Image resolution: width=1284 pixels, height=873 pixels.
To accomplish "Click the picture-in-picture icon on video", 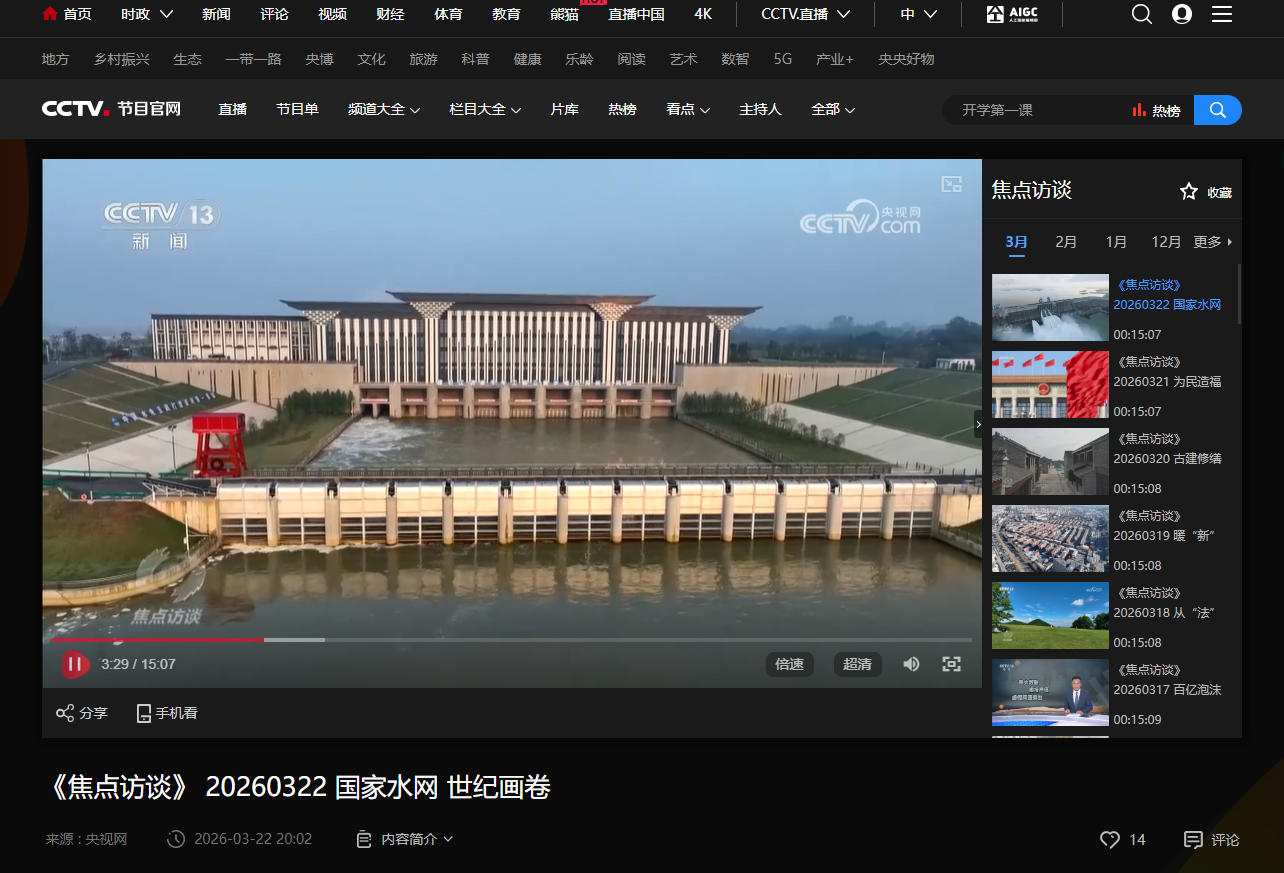I will coord(951,184).
